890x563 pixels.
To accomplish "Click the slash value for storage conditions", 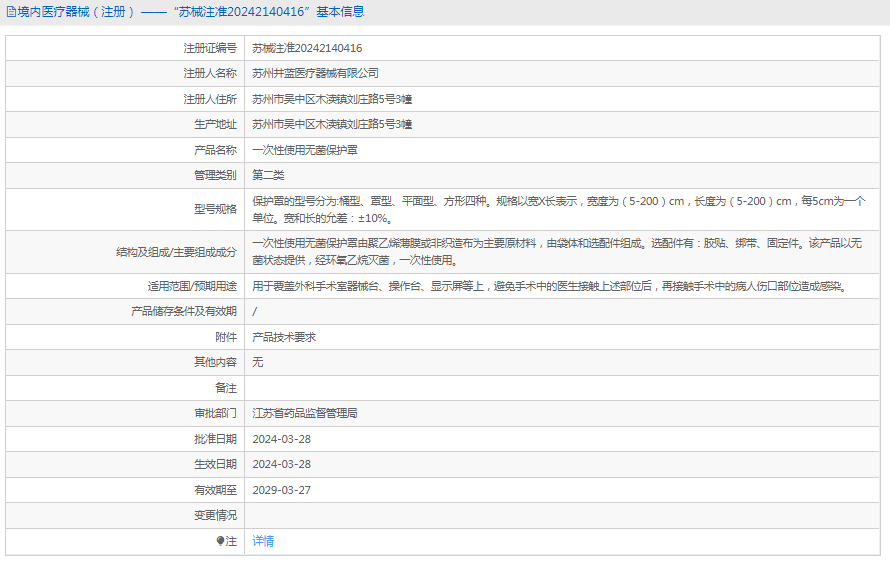I will [254, 312].
